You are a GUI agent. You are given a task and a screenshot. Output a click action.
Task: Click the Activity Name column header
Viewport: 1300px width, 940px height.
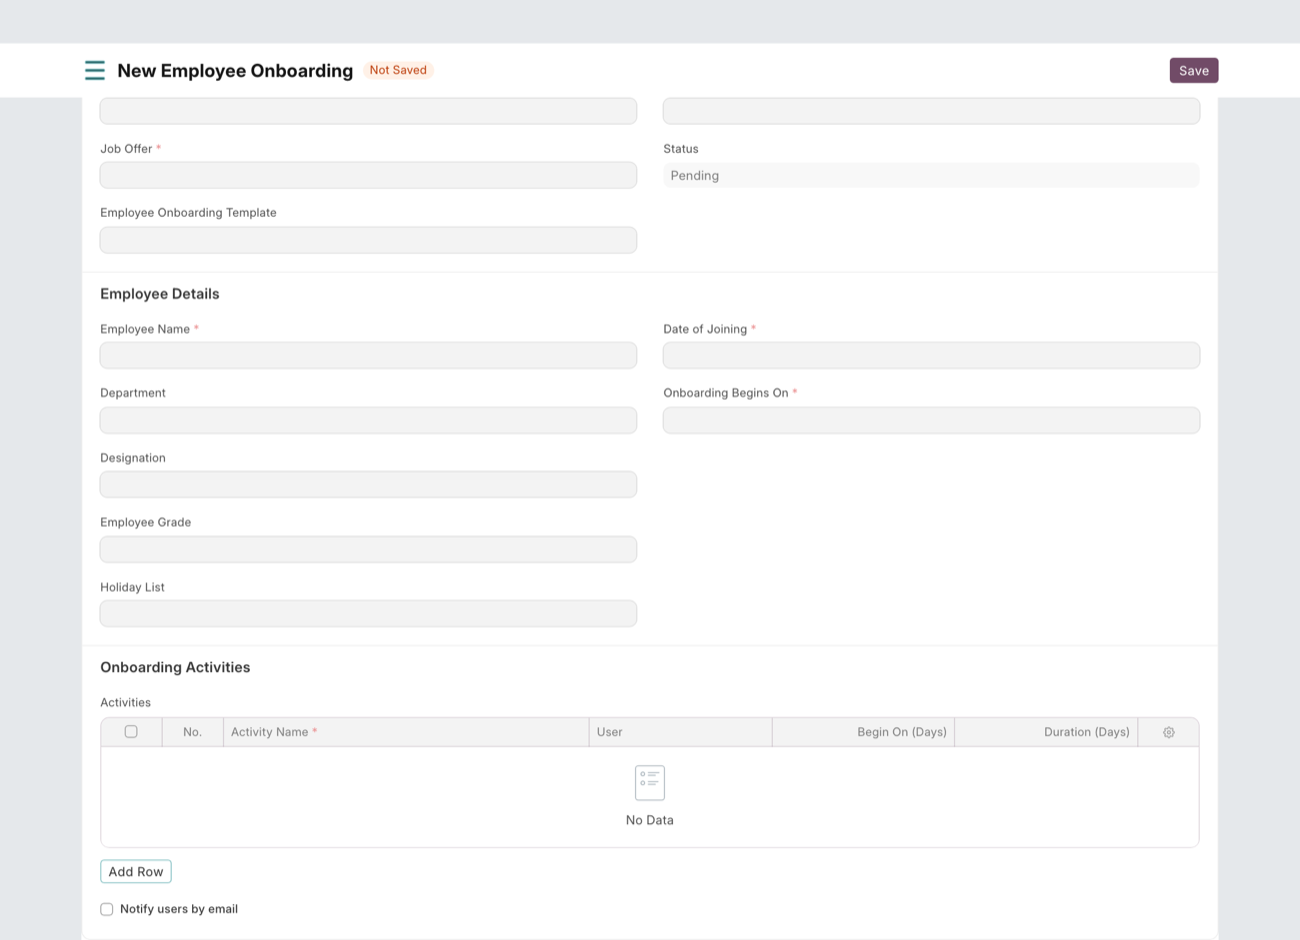pos(406,732)
